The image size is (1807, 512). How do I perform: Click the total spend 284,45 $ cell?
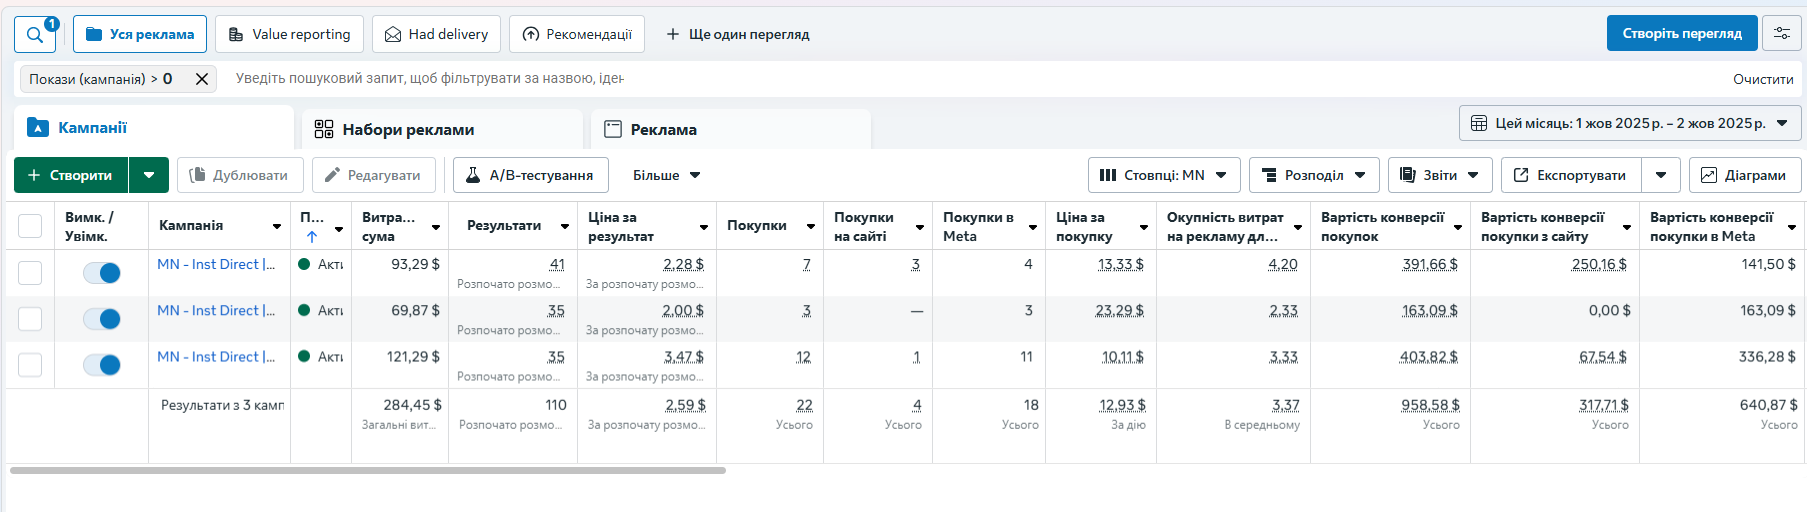(412, 405)
